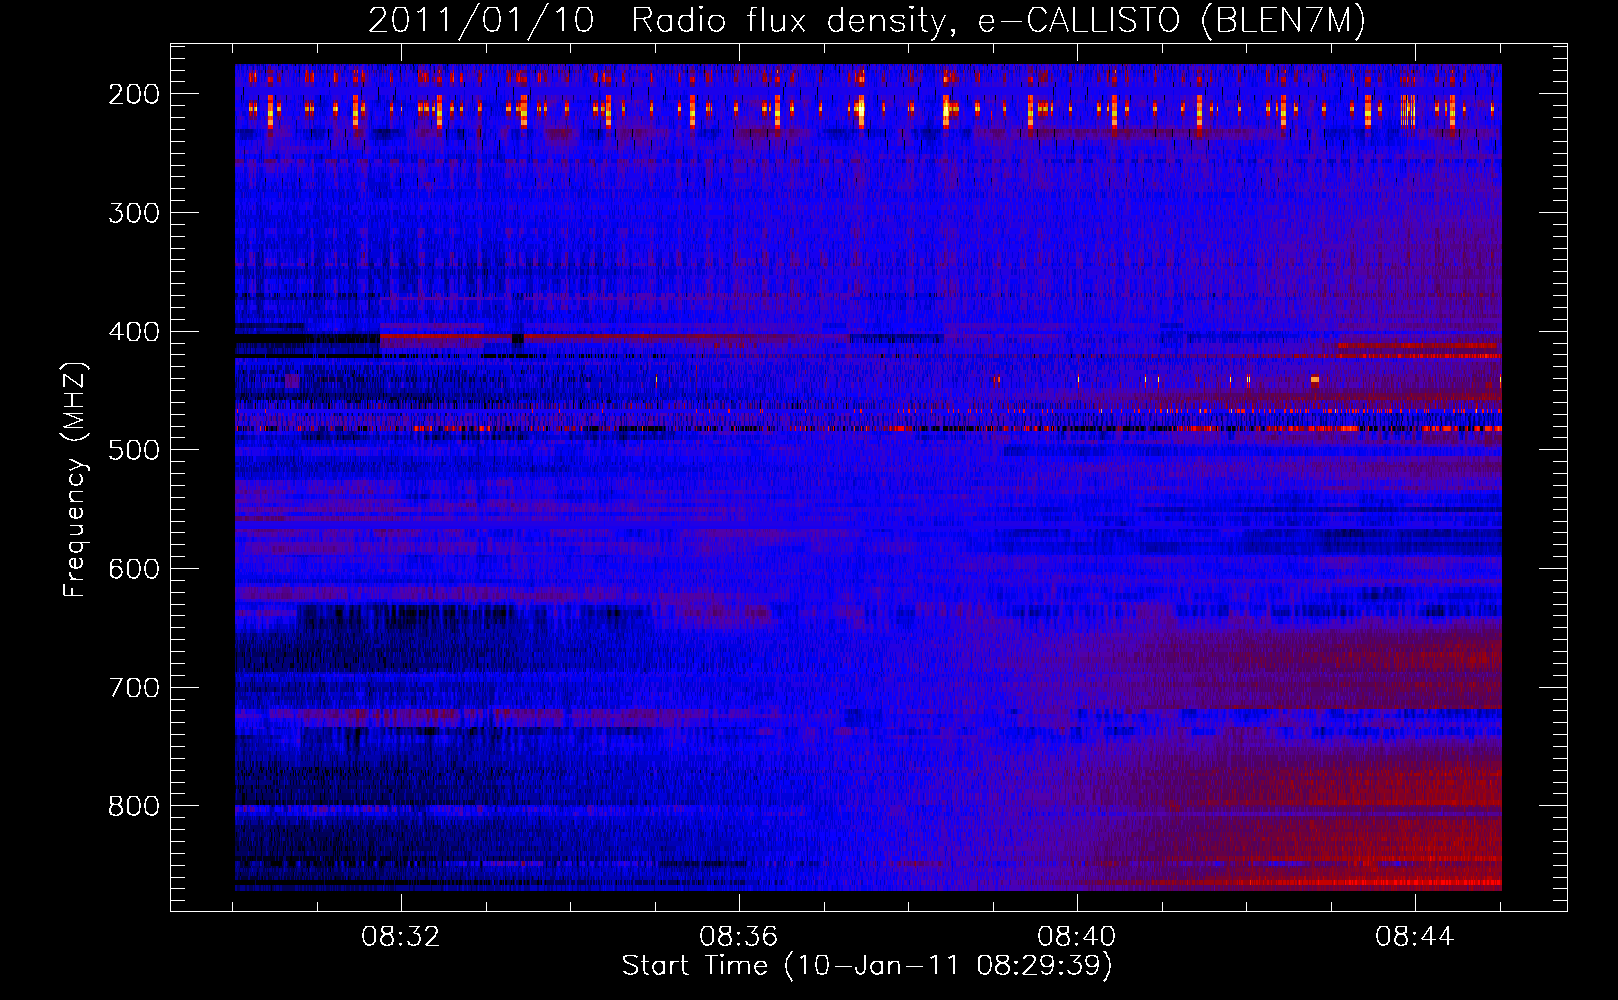This screenshot has height=1000, width=1618.
Task: Click the 'Frequency (MHZ)' axis label
Action: coord(75,480)
